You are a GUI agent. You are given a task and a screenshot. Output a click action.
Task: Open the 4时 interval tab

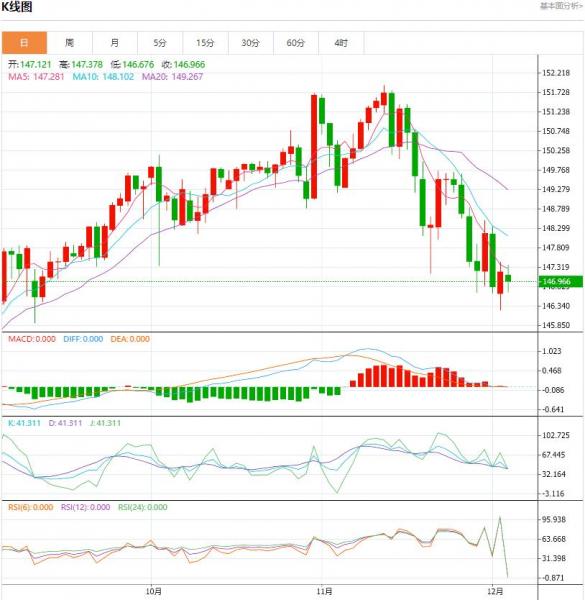pyautogui.click(x=341, y=42)
